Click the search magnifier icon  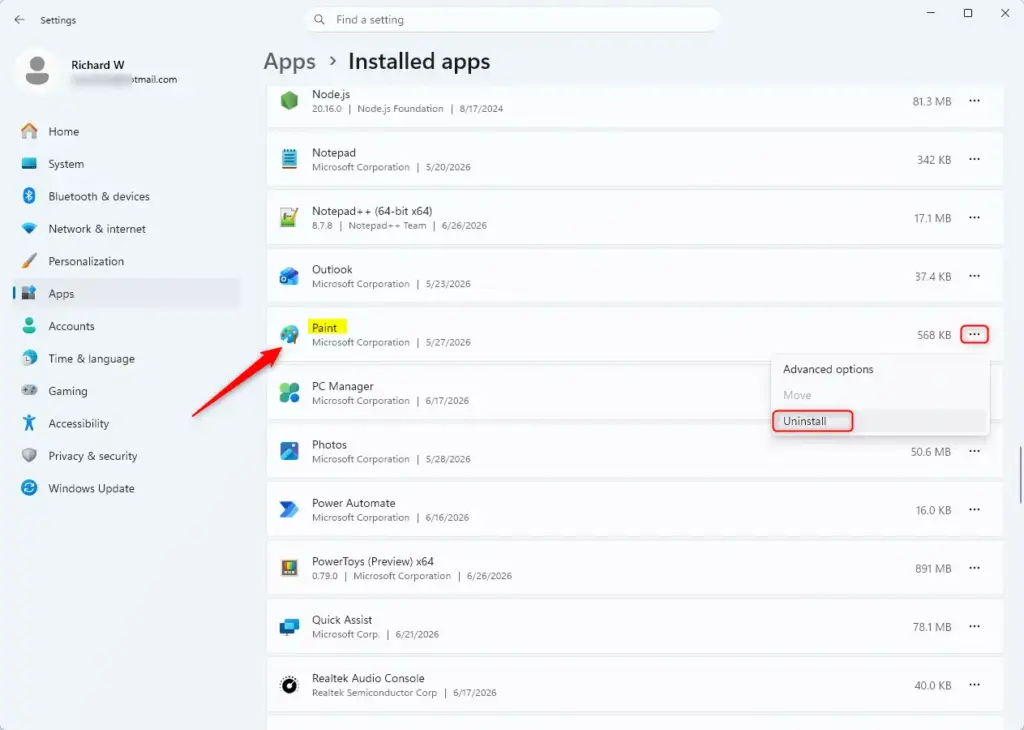pos(319,20)
